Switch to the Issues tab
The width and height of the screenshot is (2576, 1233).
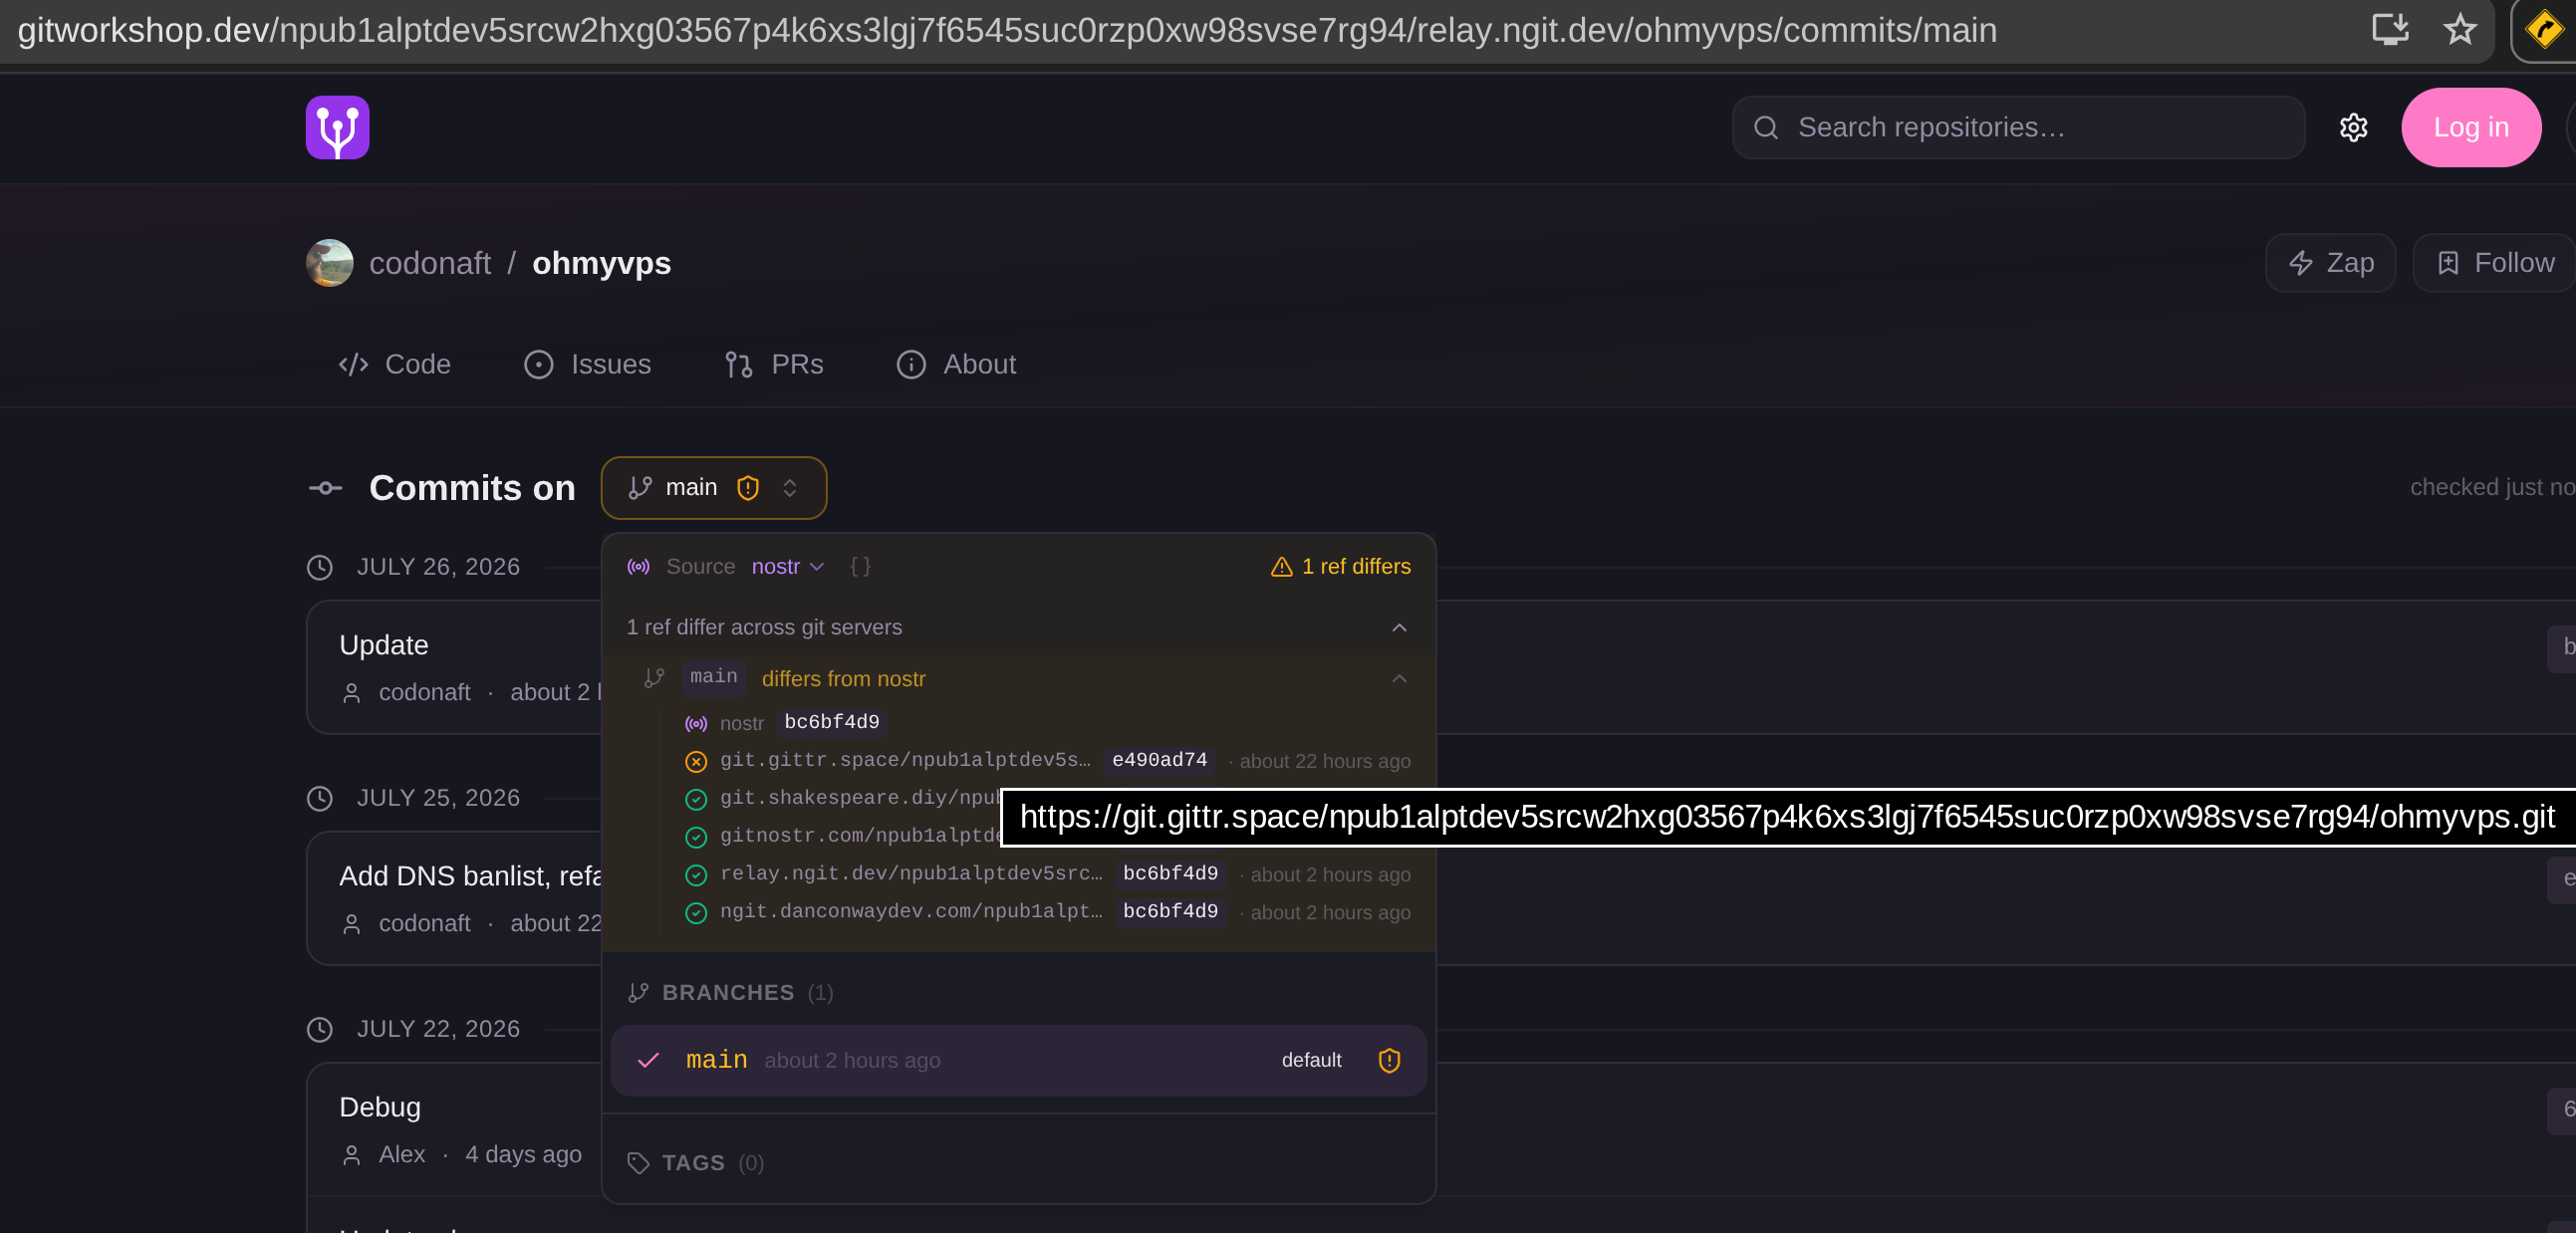[x=587, y=364]
